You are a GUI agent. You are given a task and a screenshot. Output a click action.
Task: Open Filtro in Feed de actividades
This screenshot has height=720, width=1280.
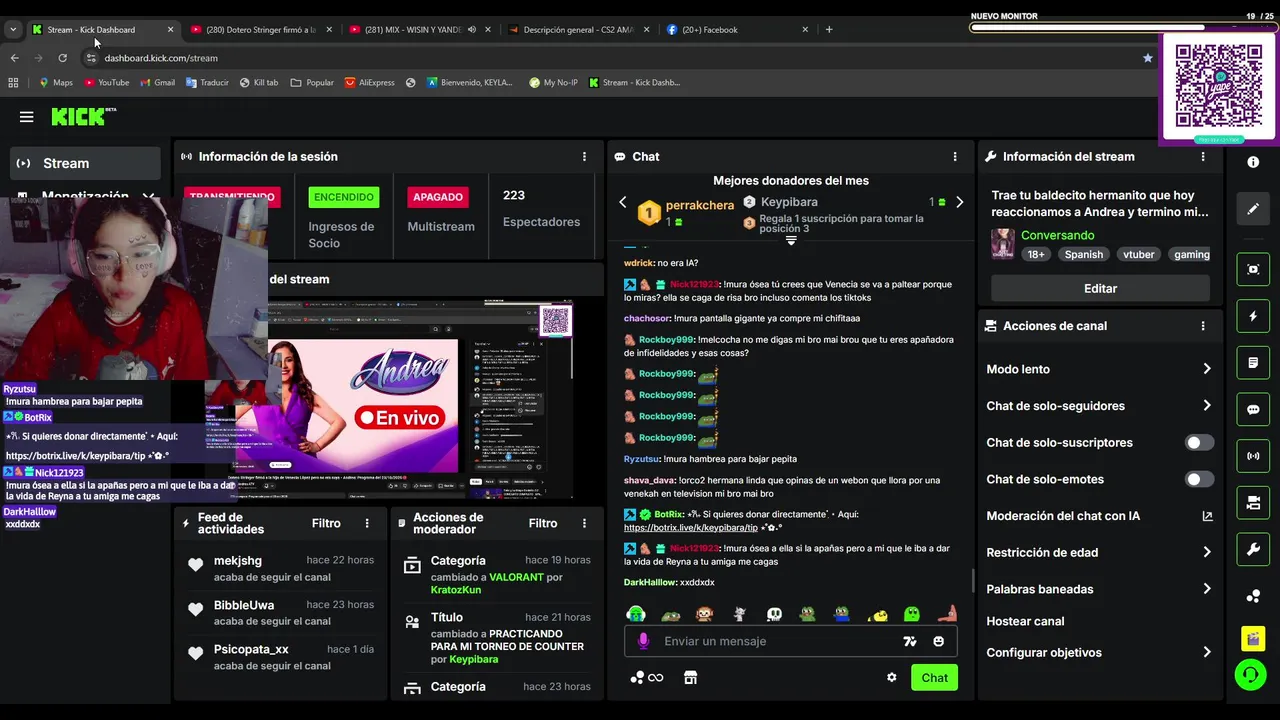(x=326, y=523)
